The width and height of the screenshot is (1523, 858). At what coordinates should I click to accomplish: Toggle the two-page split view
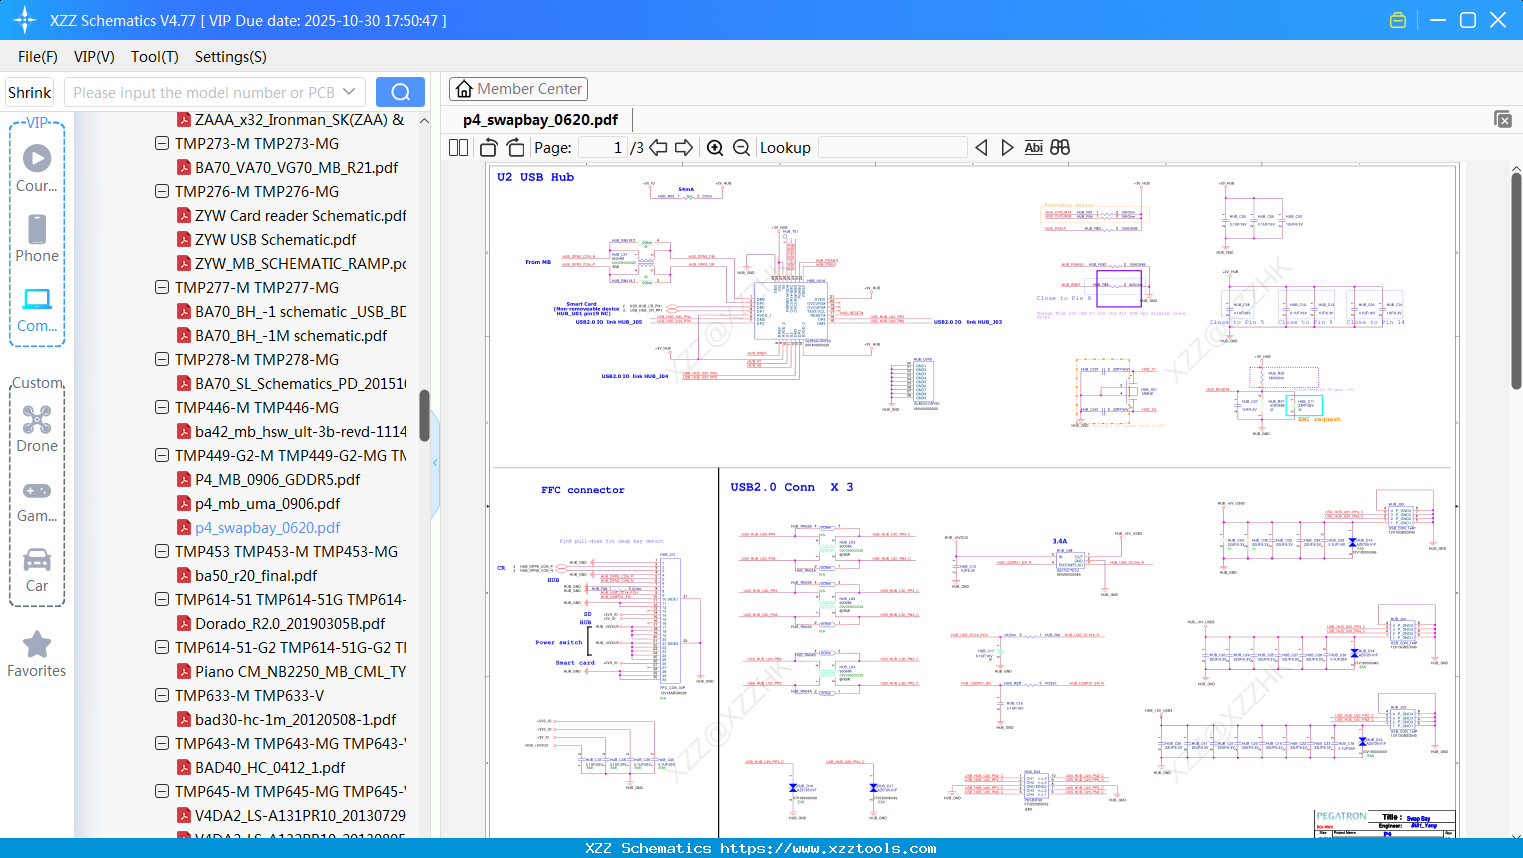[459, 148]
